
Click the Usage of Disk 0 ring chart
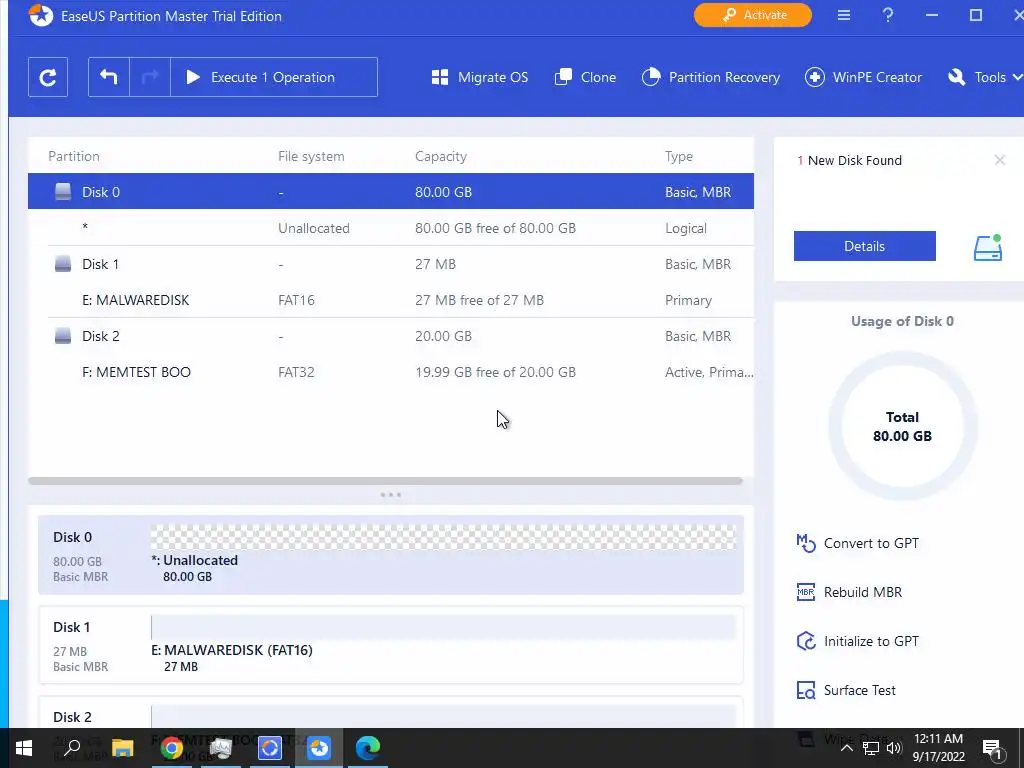903,426
